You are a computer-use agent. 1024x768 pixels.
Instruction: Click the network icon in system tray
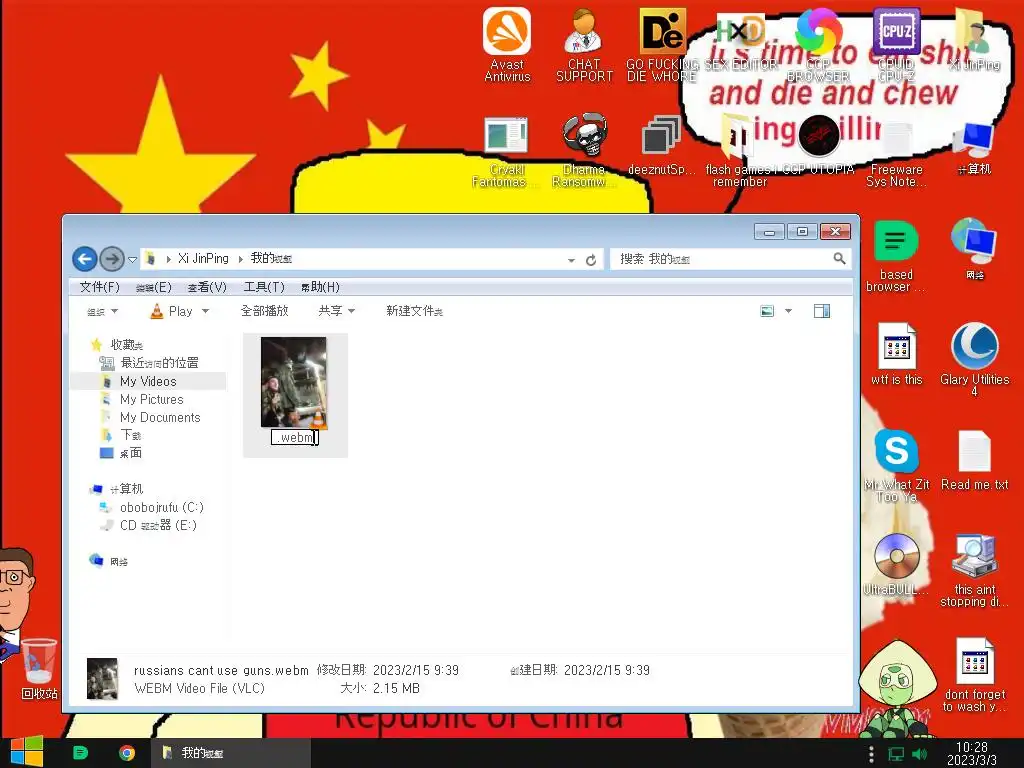pyautogui.click(x=896, y=754)
